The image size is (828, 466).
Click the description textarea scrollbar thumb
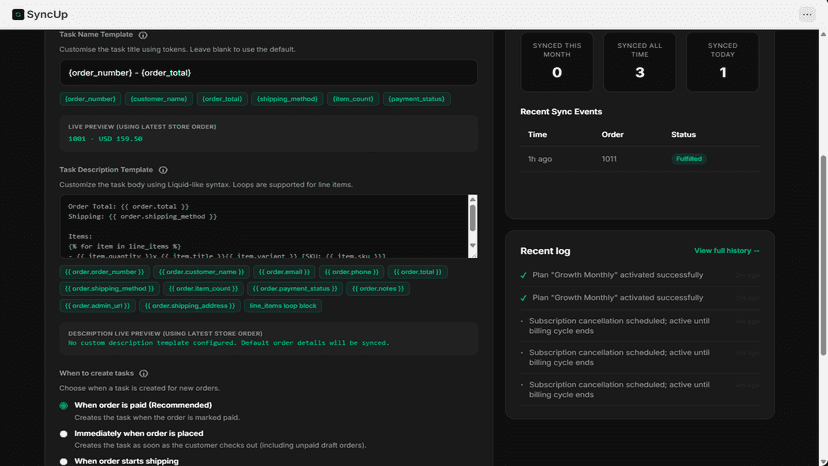click(473, 218)
